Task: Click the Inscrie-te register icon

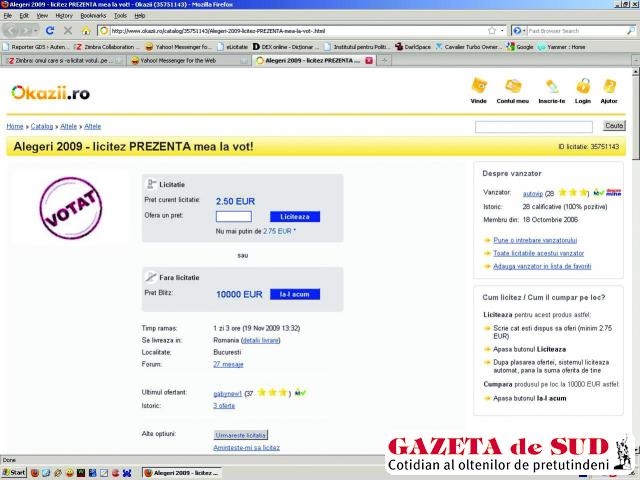Action: point(551,89)
